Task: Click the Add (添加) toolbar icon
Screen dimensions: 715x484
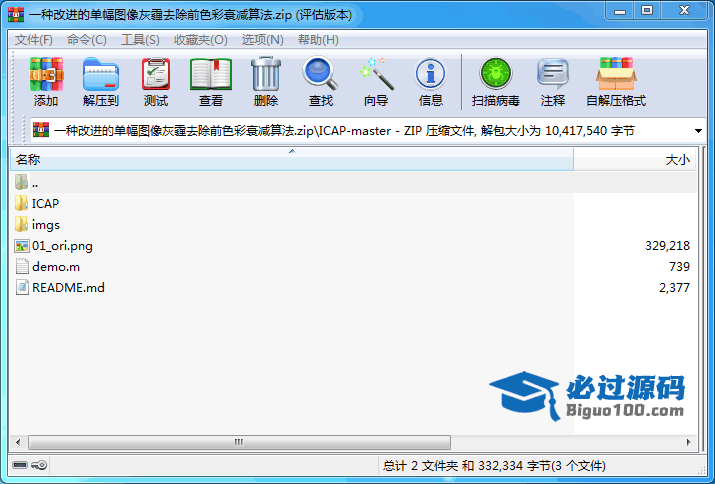Action: 46,74
